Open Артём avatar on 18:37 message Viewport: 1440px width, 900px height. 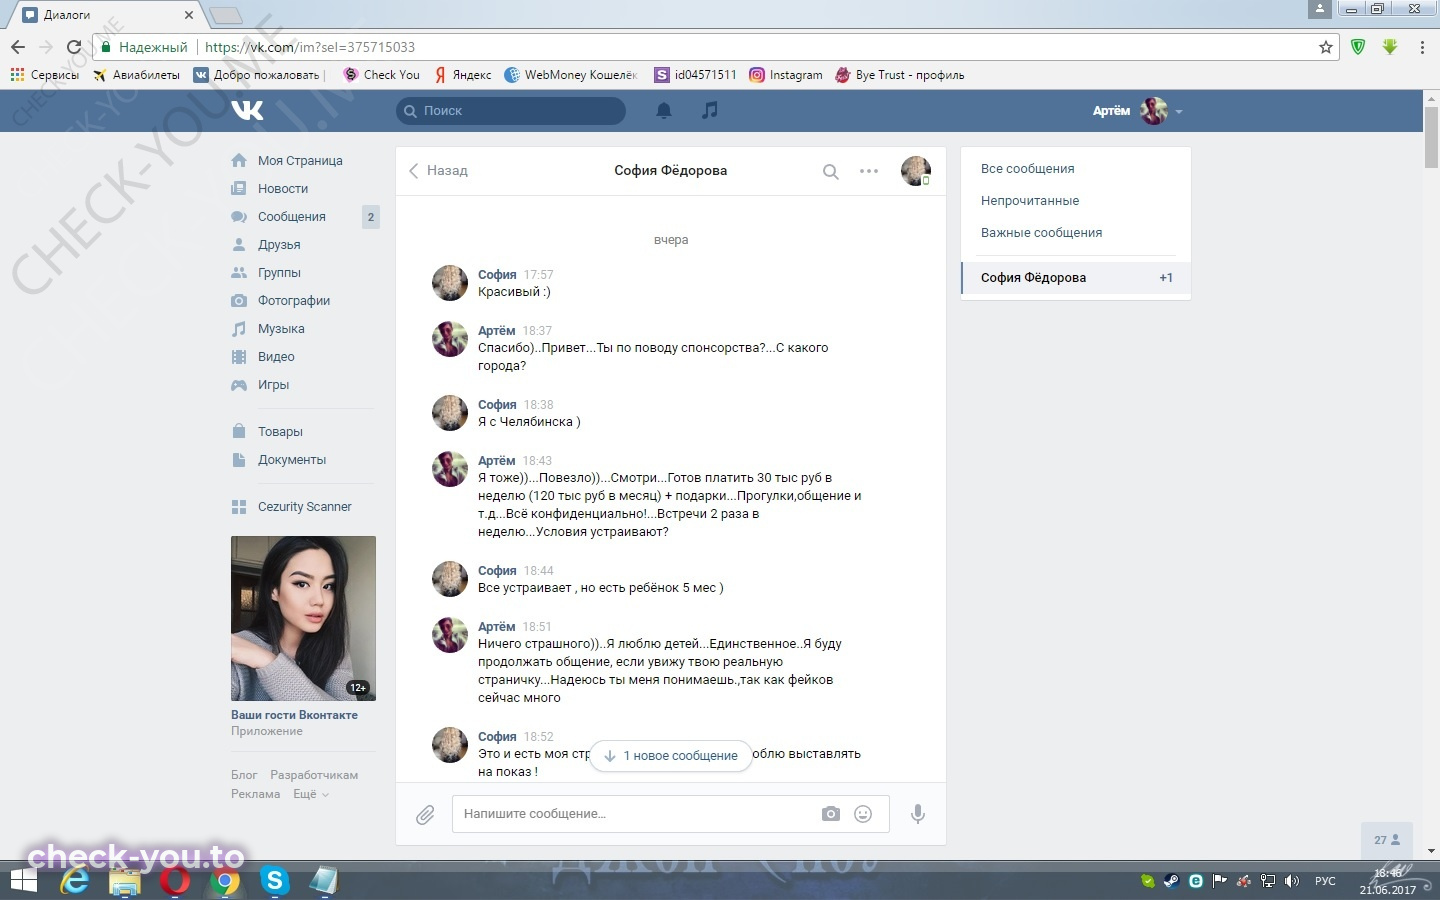(x=450, y=339)
